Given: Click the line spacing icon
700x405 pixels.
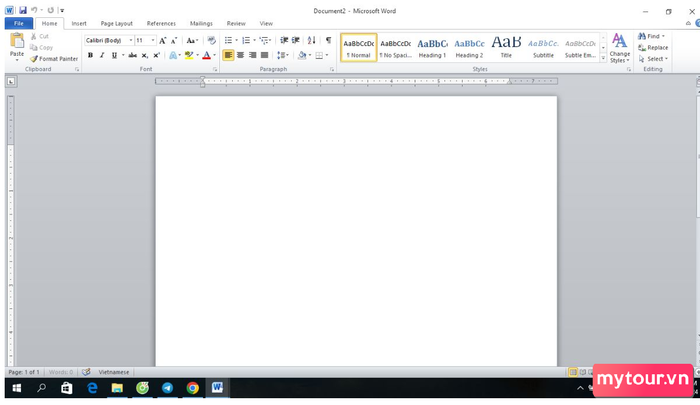Looking at the screenshot, I should [x=281, y=55].
